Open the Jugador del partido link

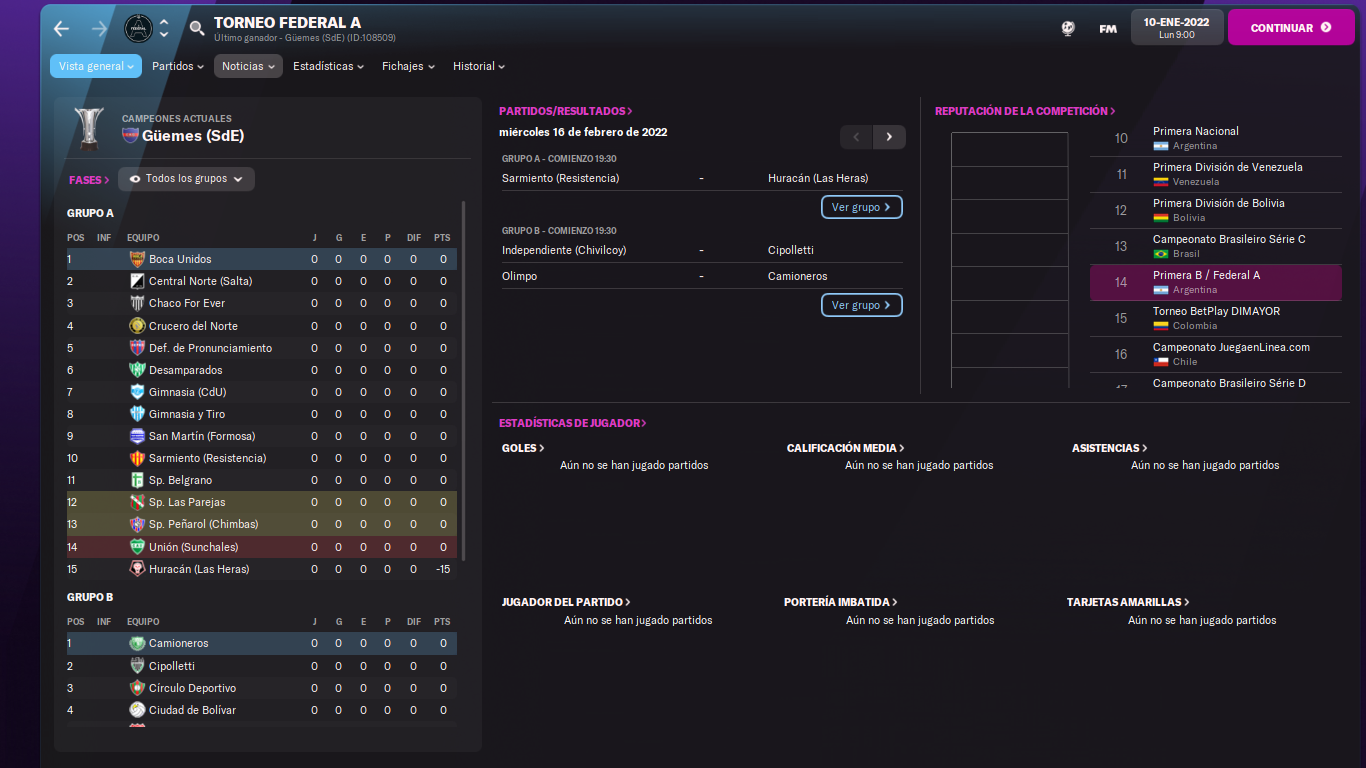click(x=566, y=602)
